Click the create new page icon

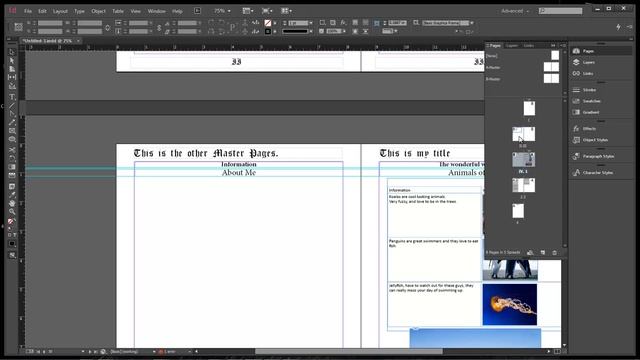point(542,253)
